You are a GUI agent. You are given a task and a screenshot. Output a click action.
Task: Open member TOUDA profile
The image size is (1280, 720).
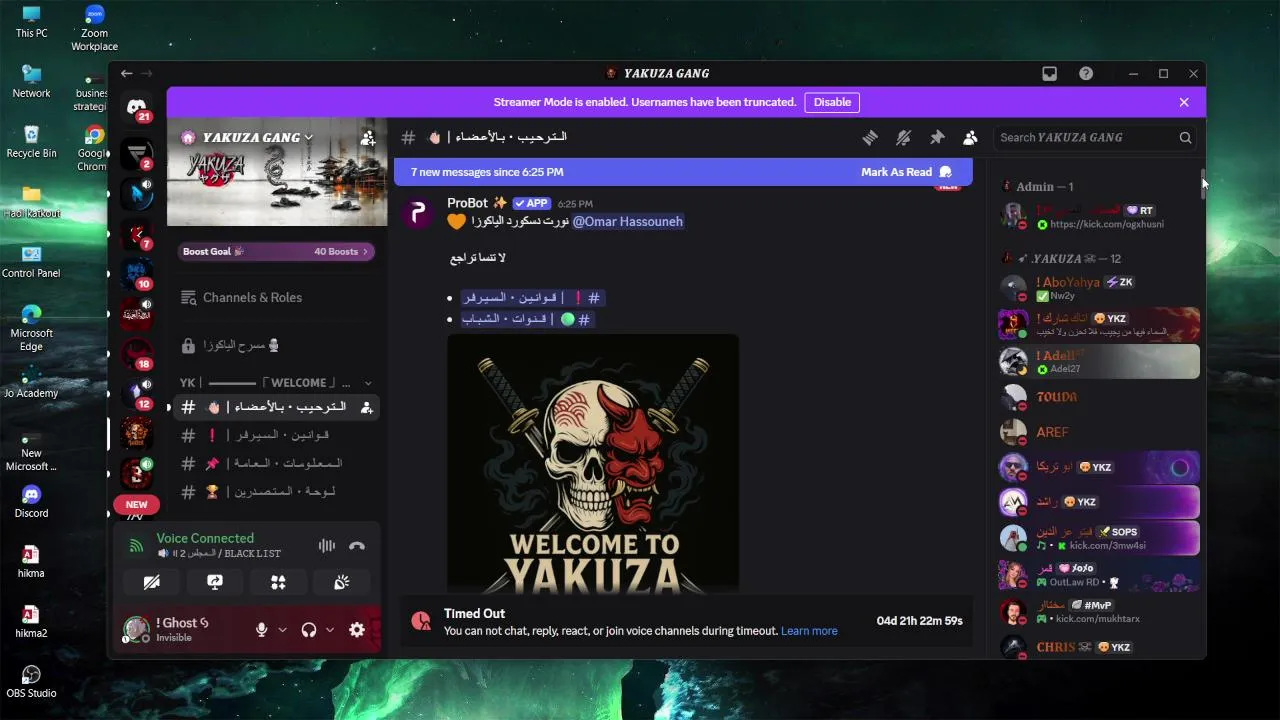click(1099, 397)
